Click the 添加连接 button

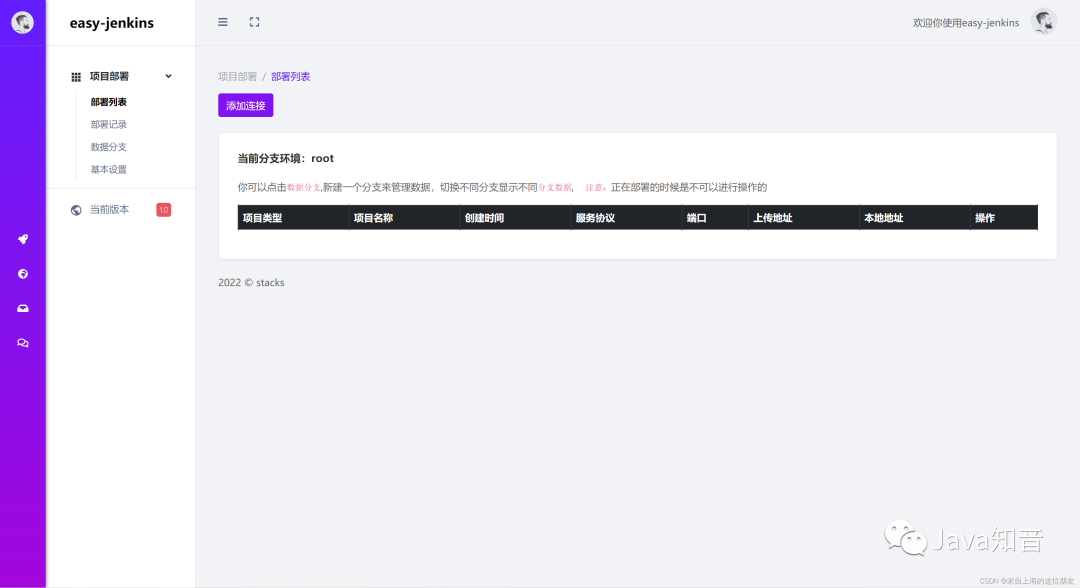[x=246, y=105]
